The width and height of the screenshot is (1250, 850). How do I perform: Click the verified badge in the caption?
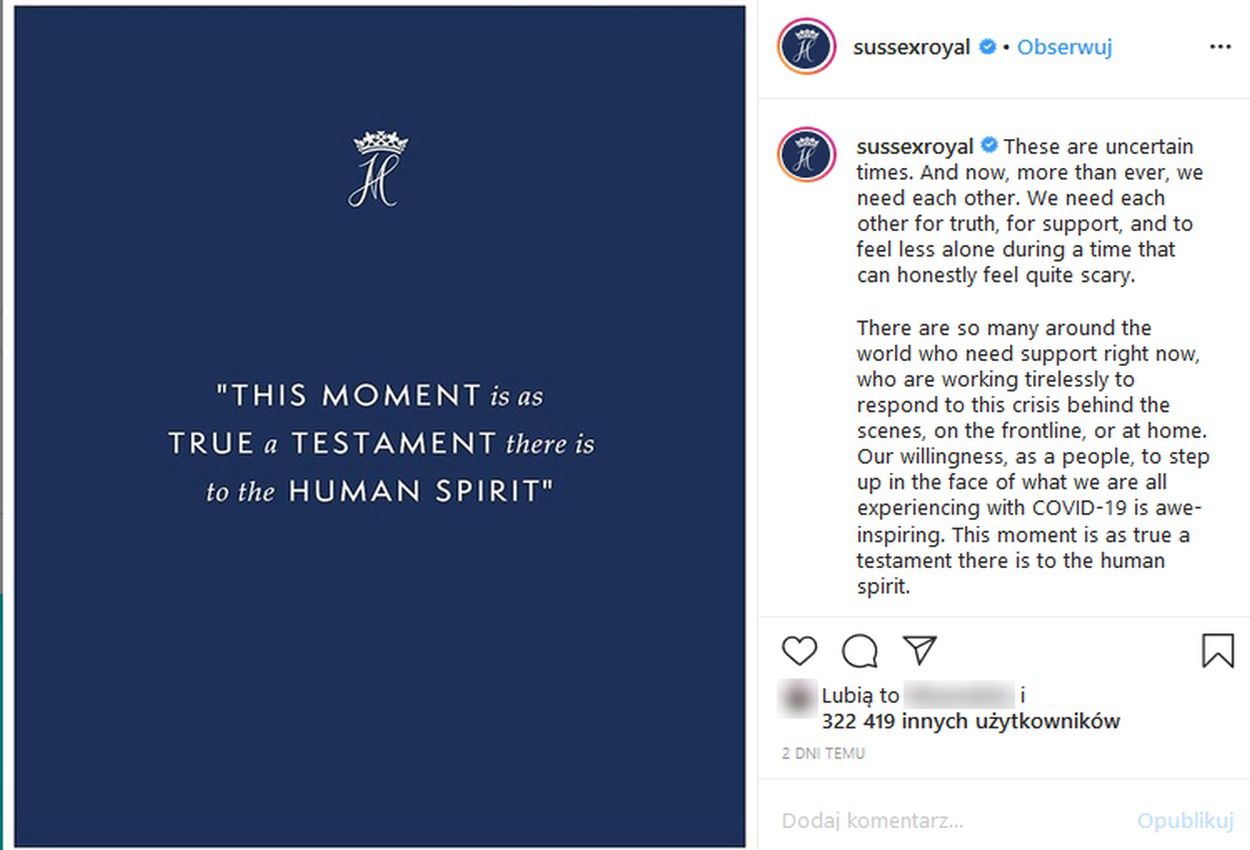tap(990, 147)
